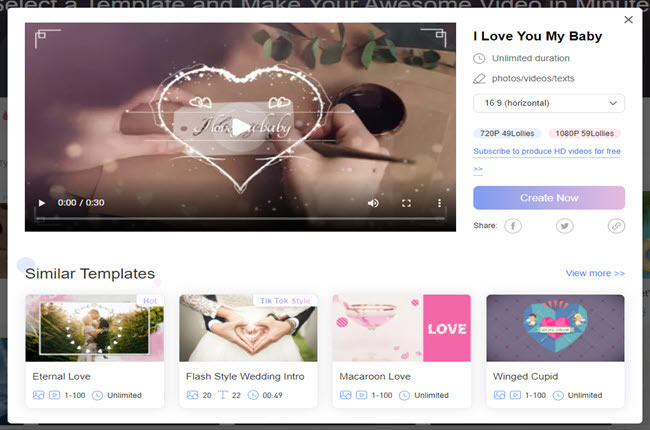Close the template preview dialog
The height and width of the screenshot is (430, 650).
[x=628, y=19]
